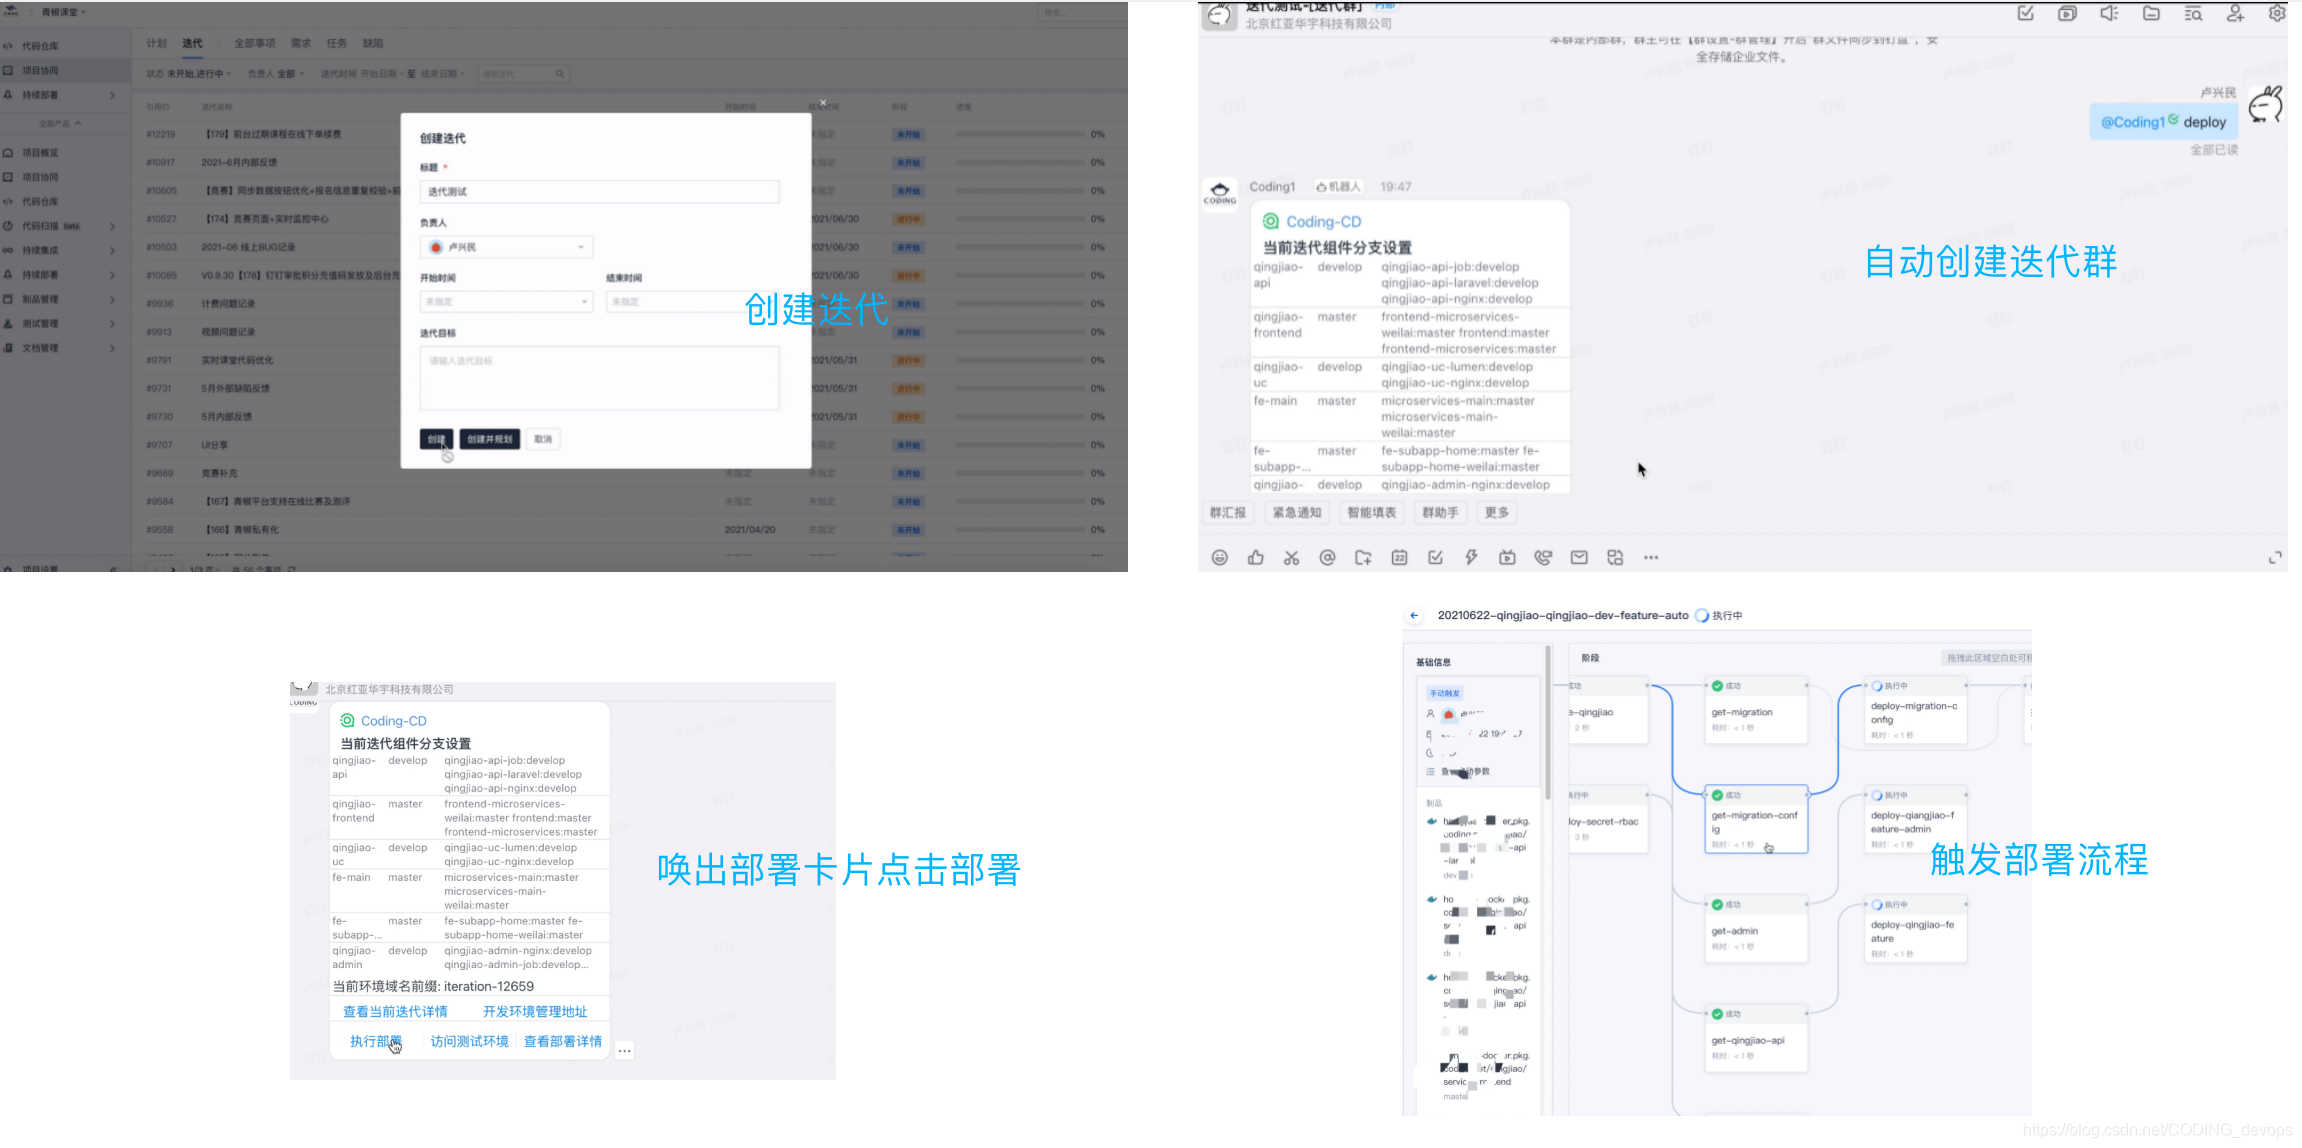The image size is (2302, 1148).
Task: Click the emoji icon in chat toolbar
Action: pos(1219,558)
